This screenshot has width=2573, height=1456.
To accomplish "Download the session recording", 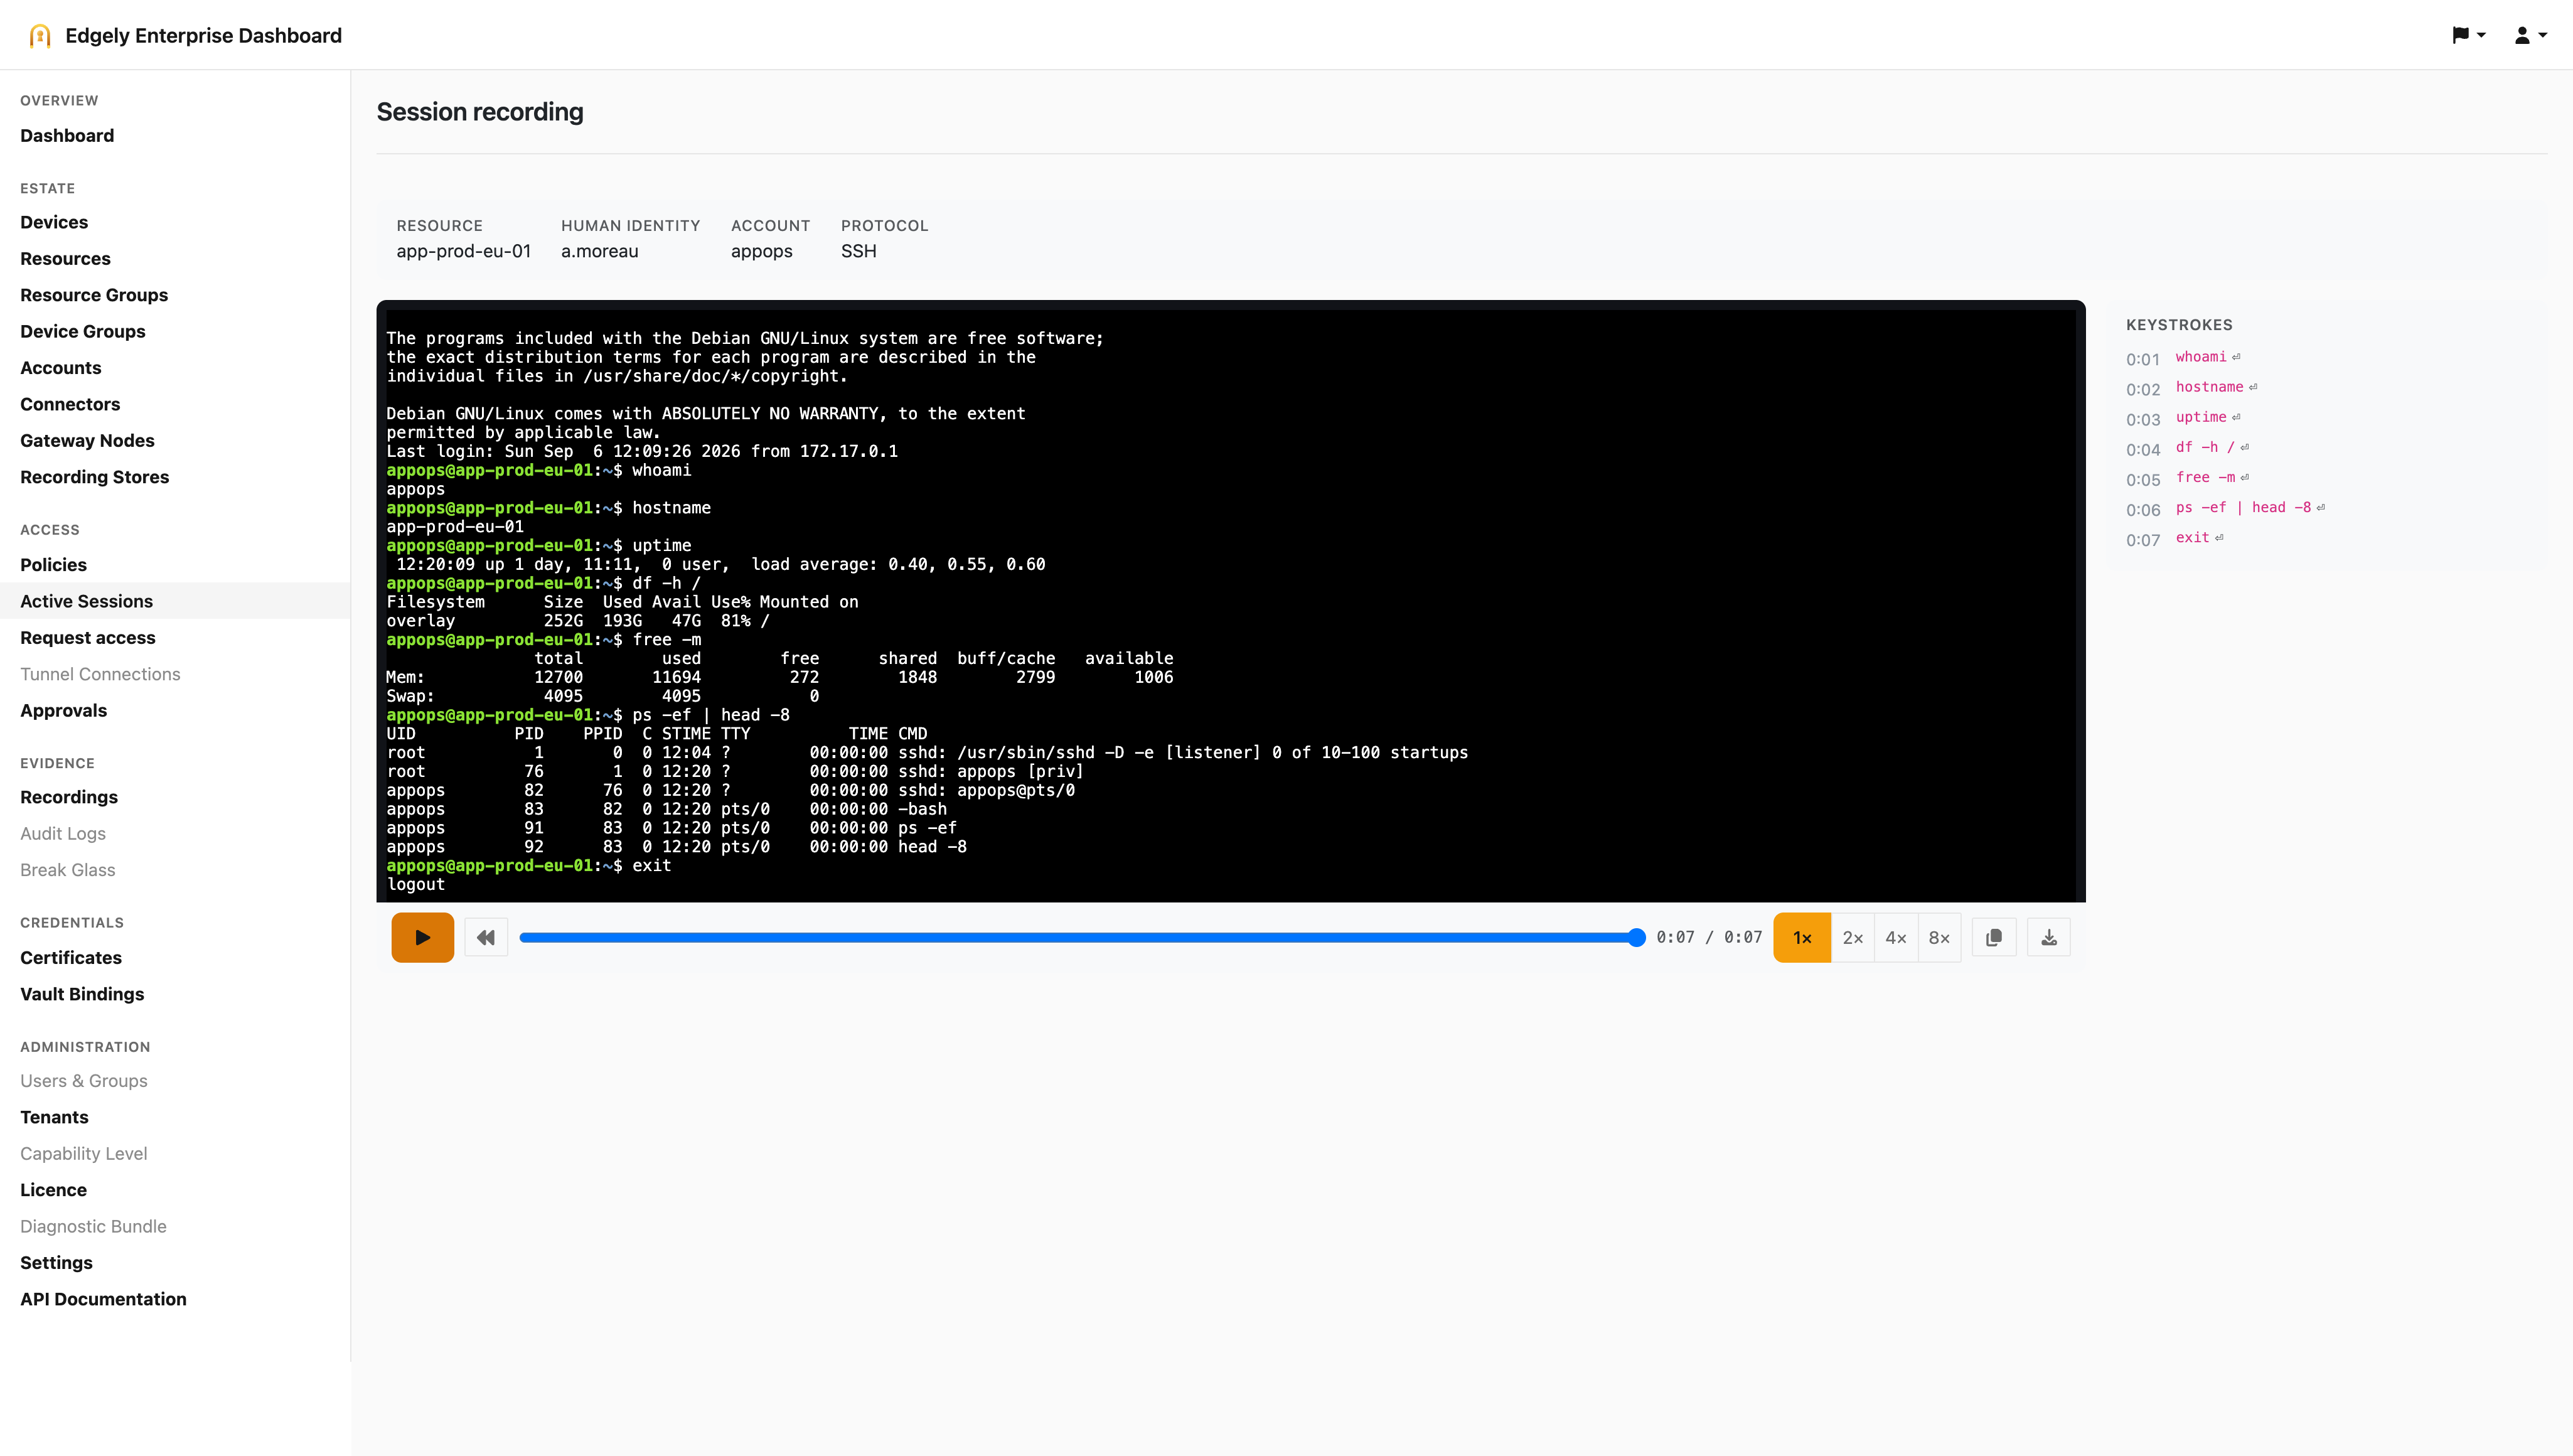I will pos(2049,937).
